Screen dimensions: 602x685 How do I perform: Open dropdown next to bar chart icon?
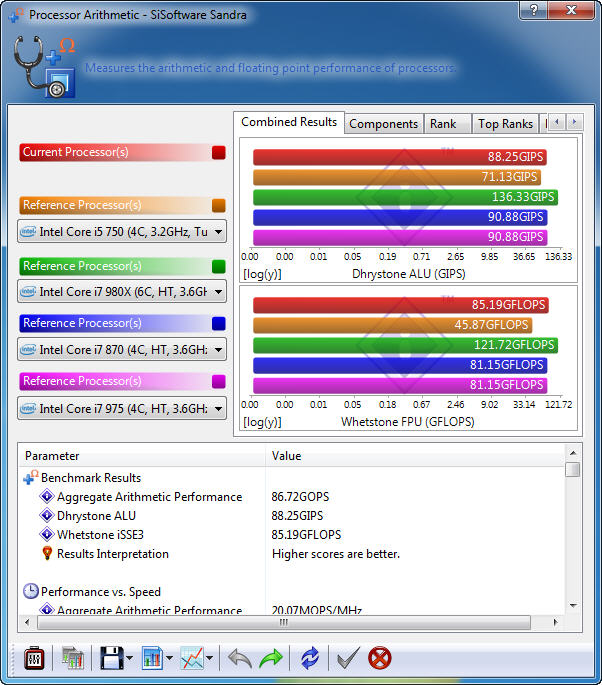pyautogui.click(x=170, y=658)
